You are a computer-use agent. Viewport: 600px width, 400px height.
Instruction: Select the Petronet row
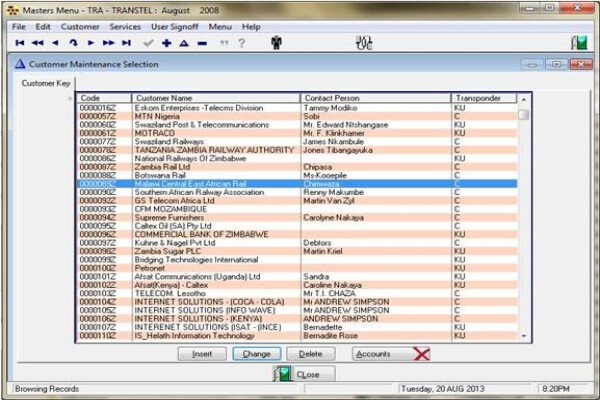(297, 268)
